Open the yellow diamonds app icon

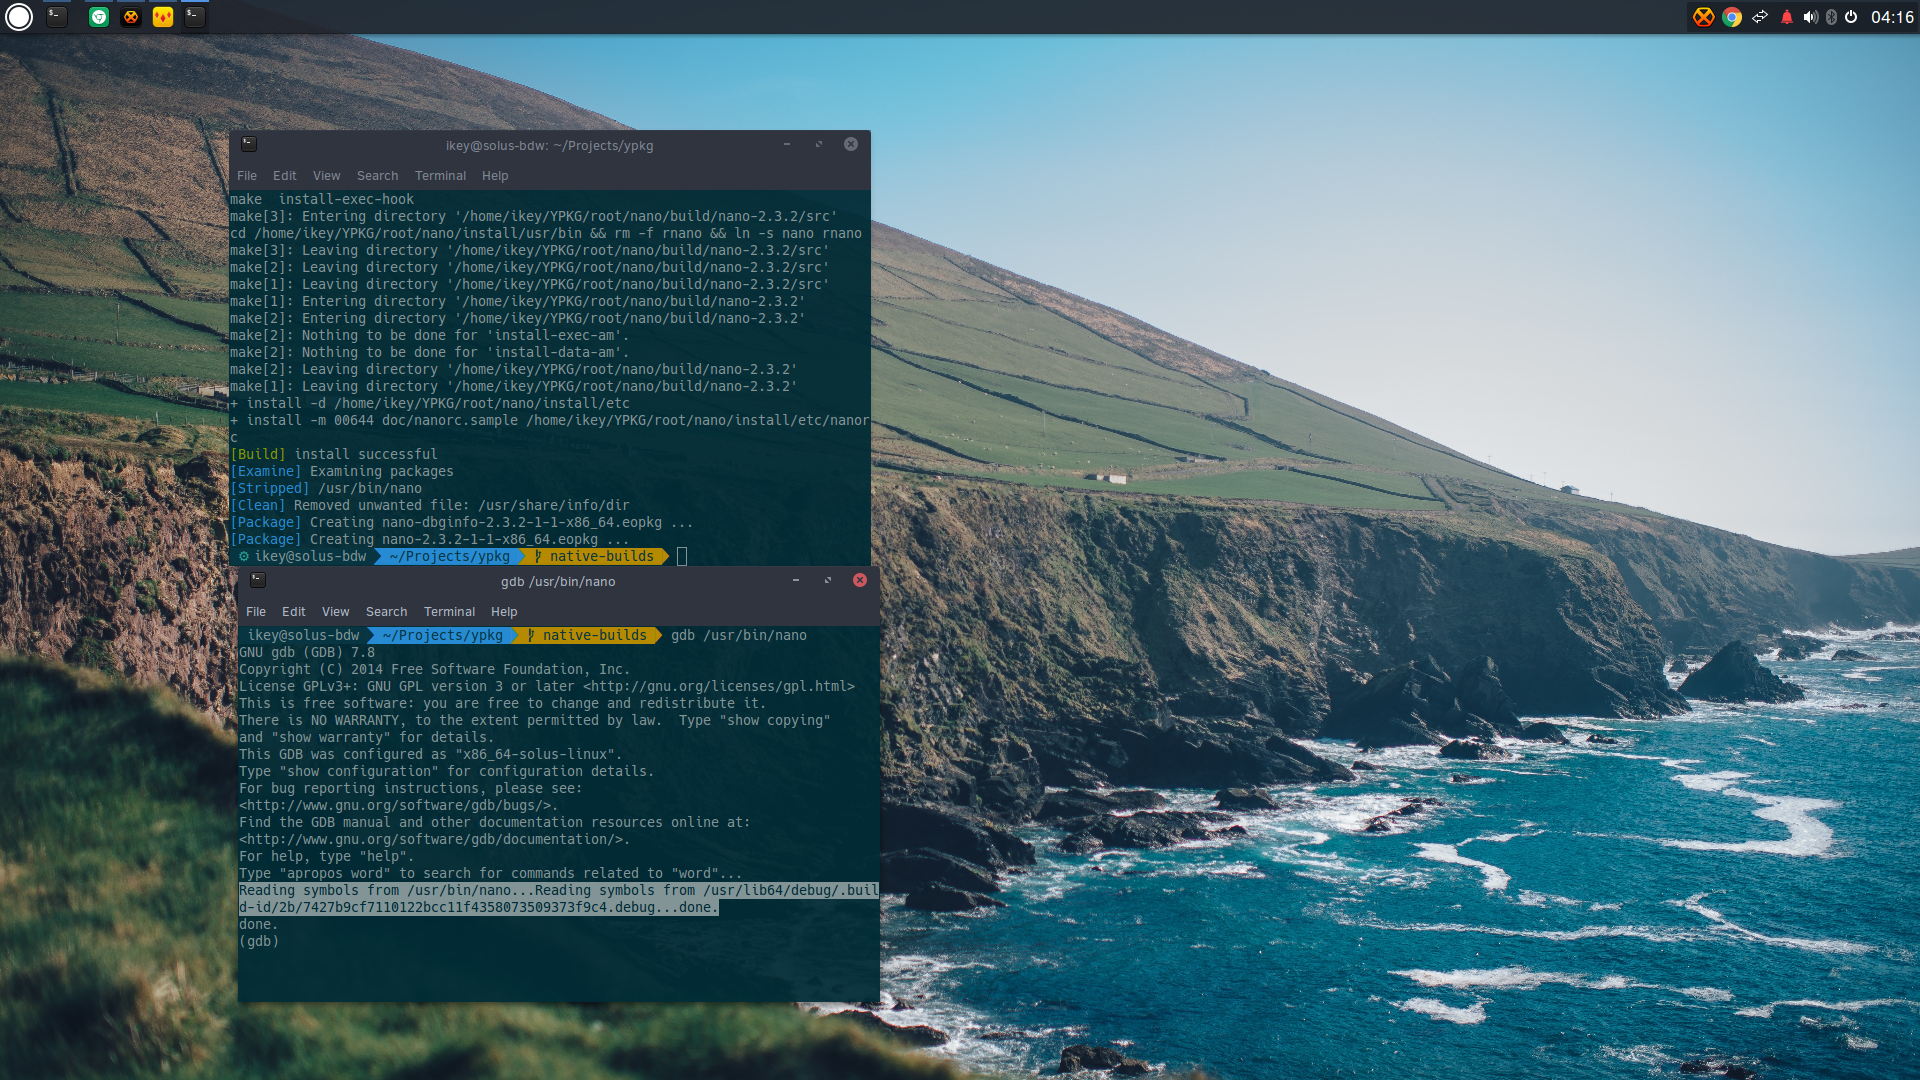163,17
